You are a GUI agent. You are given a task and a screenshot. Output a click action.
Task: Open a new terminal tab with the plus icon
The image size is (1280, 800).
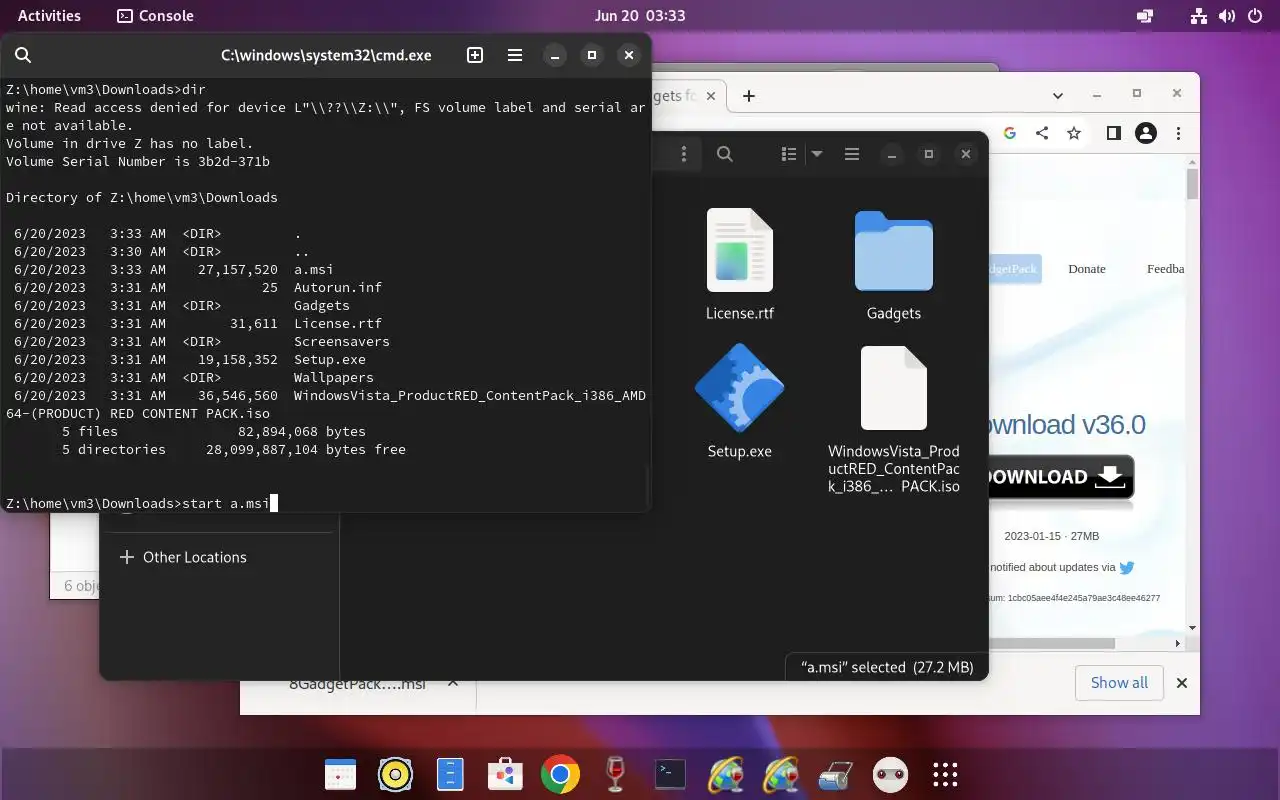(475, 55)
